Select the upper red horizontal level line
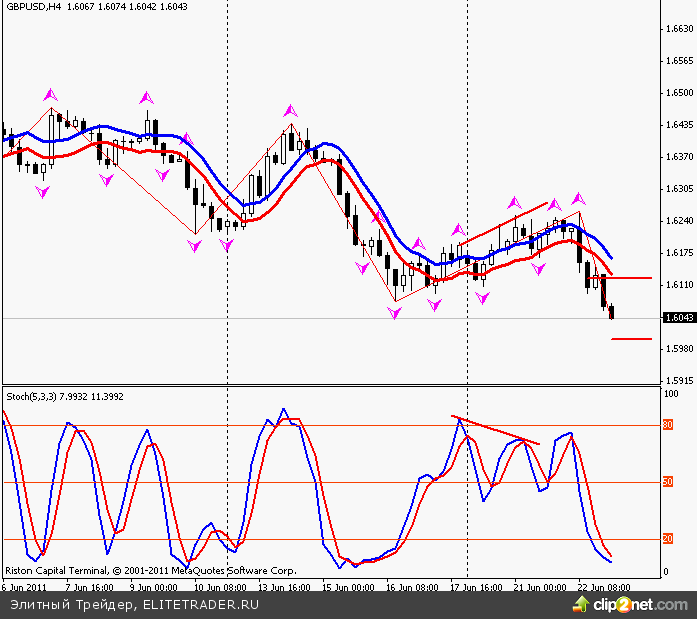 point(630,278)
